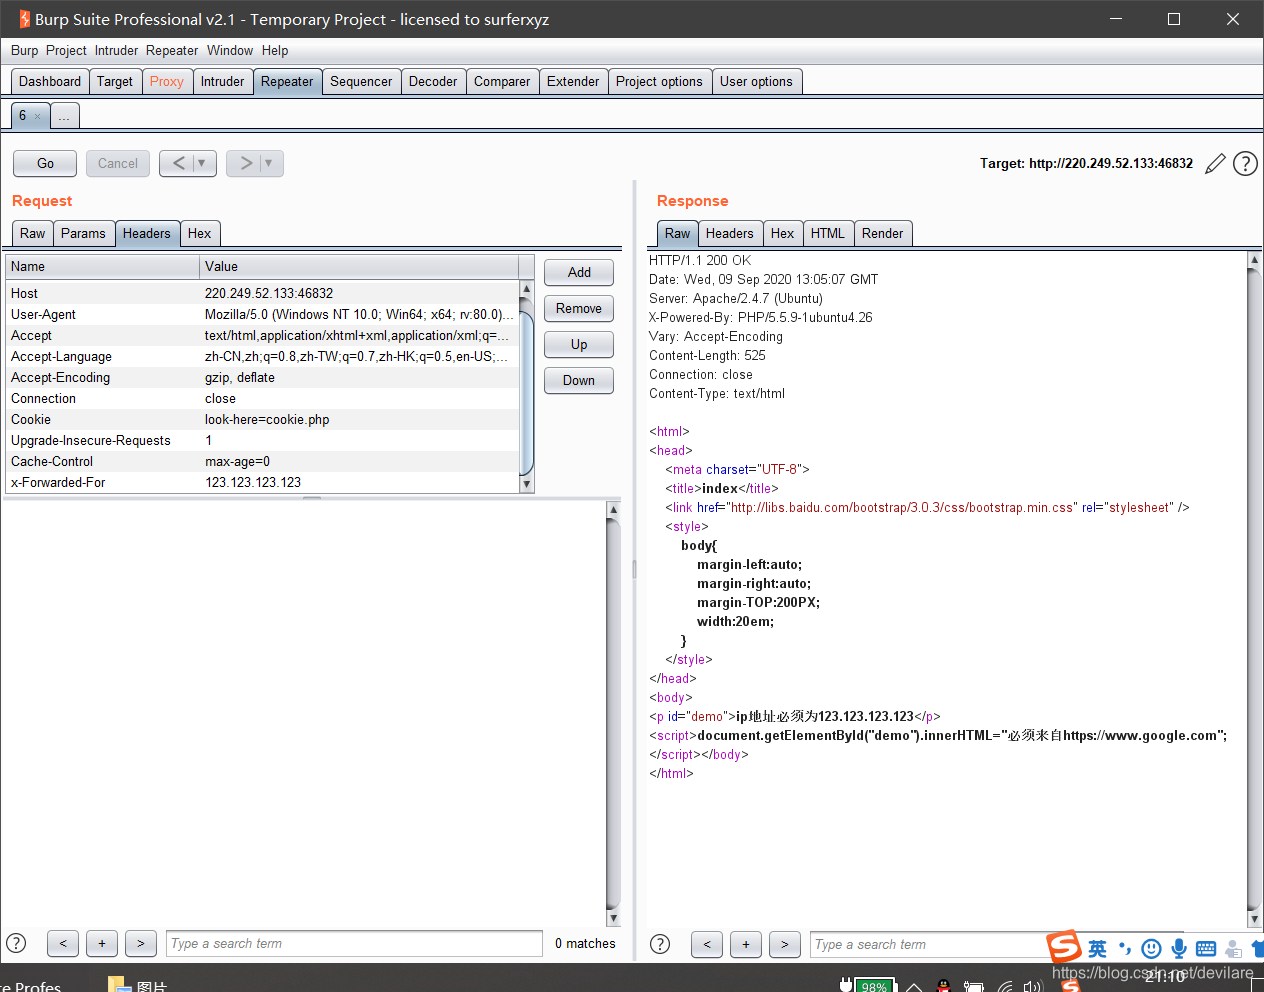Show request Params view
The height and width of the screenshot is (992, 1264).
[x=83, y=234]
